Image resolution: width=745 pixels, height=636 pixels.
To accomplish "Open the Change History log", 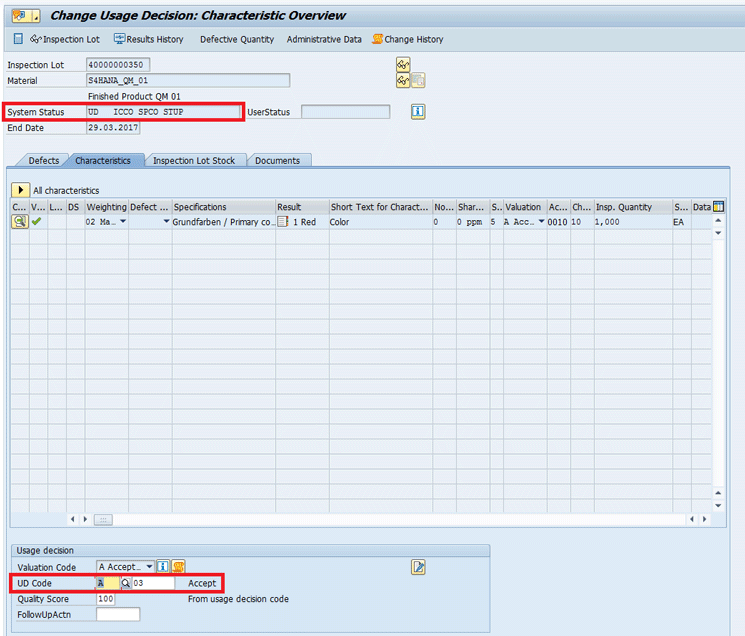I will click(x=407, y=39).
